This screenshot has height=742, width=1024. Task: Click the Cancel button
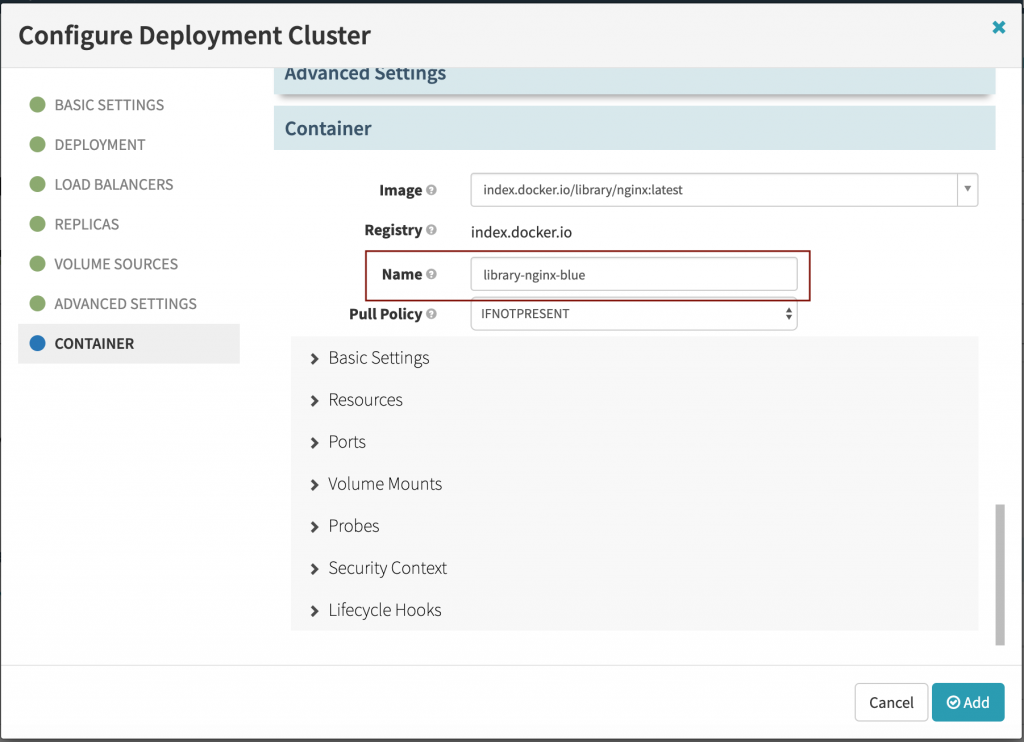(890, 702)
